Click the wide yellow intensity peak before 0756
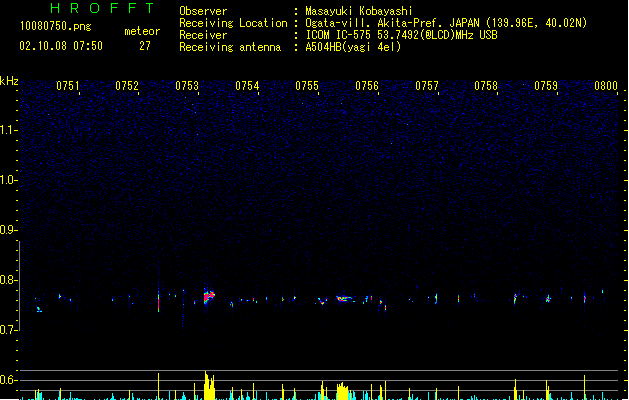The width and height of the screenshot is (629, 400). 342,391
